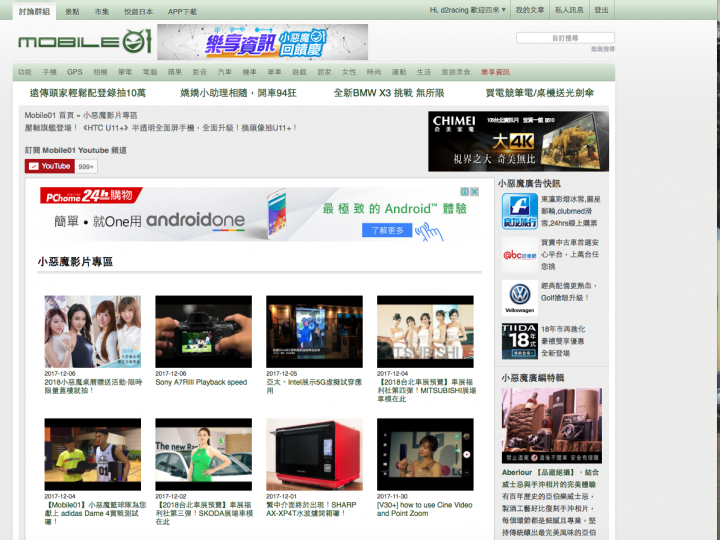The width and height of the screenshot is (720, 540).
Task: Select the APP下載 tab
Action: (x=182, y=11)
